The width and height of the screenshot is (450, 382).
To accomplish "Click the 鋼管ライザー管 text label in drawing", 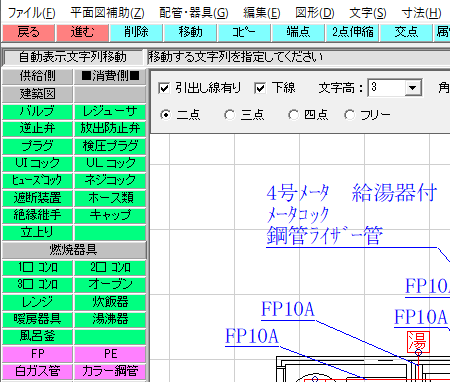I will click(x=324, y=236).
